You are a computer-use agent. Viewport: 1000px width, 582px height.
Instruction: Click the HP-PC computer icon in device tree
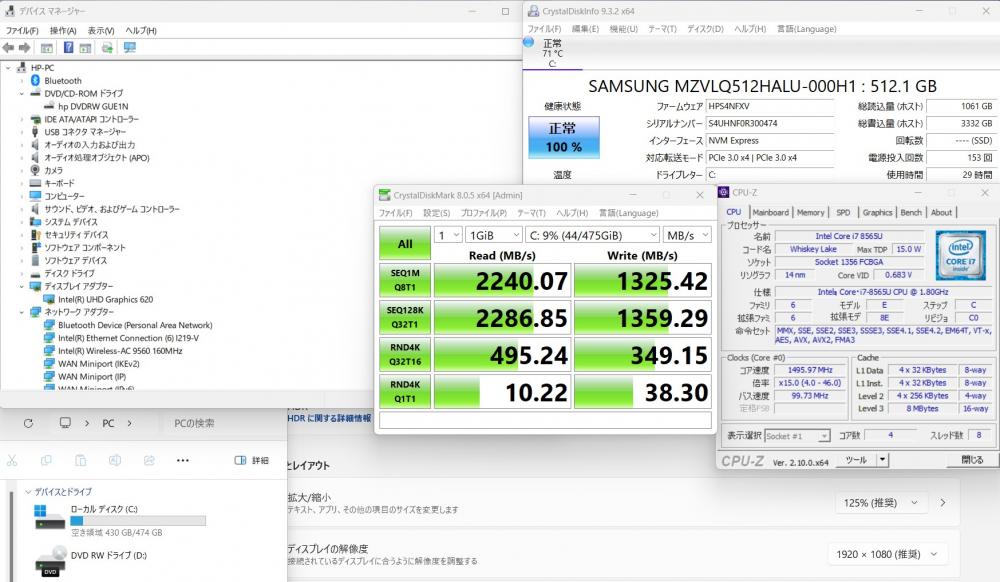click(22, 68)
